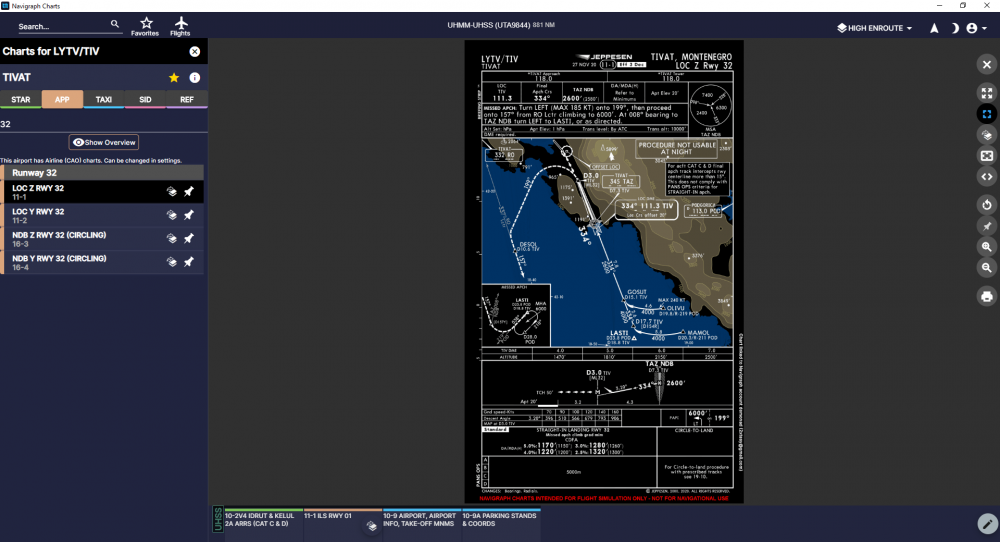Click the LOC Y RWY 32 overlay layers icon
Viewport: 1000px width, 542px height.
tap(172, 215)
